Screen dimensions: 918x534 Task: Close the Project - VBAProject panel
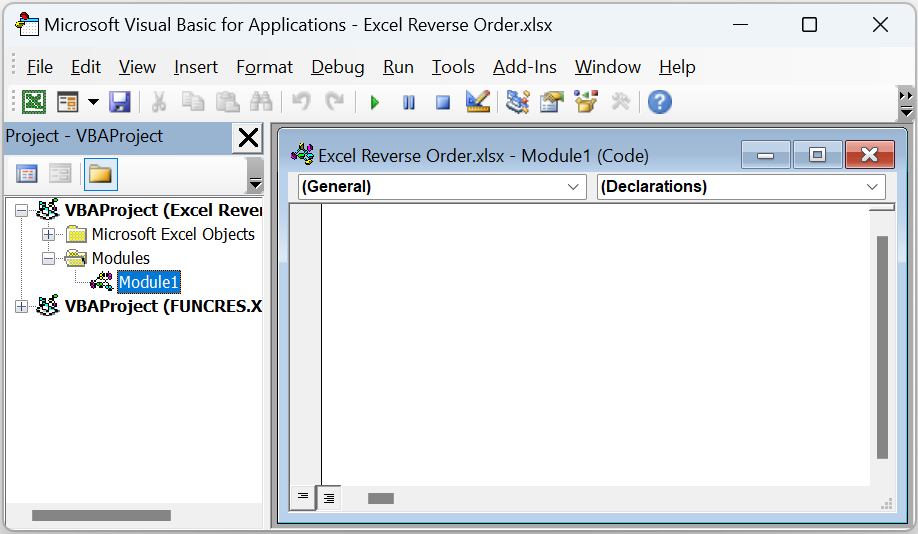pos(248,138)
